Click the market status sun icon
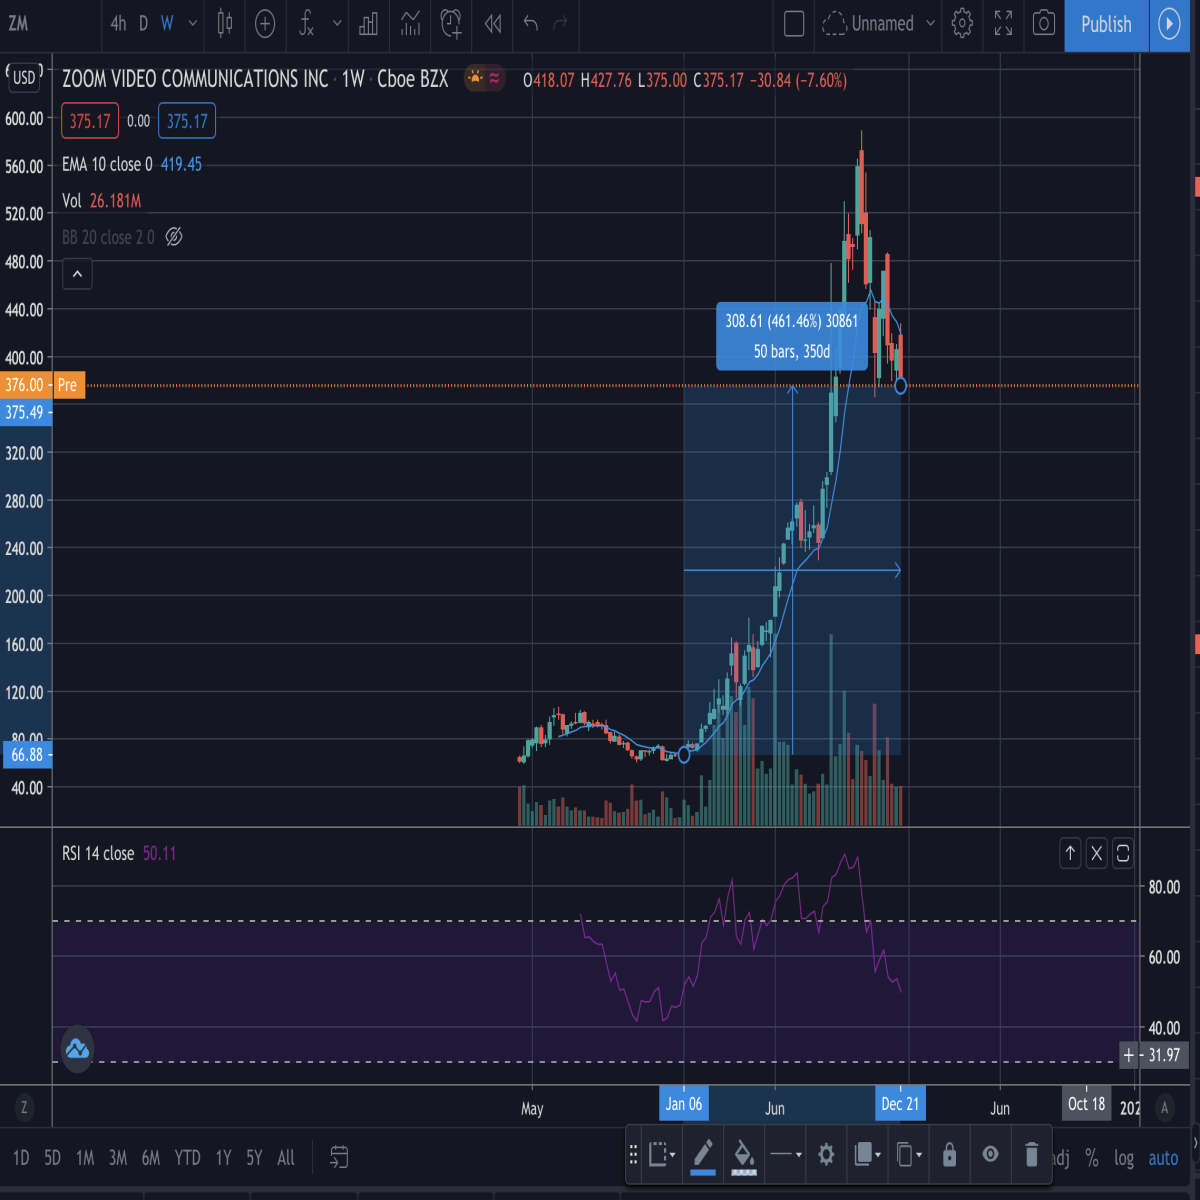This screenshot has width=1200, height=1200. pyautogui.click(x=475, y=78)
